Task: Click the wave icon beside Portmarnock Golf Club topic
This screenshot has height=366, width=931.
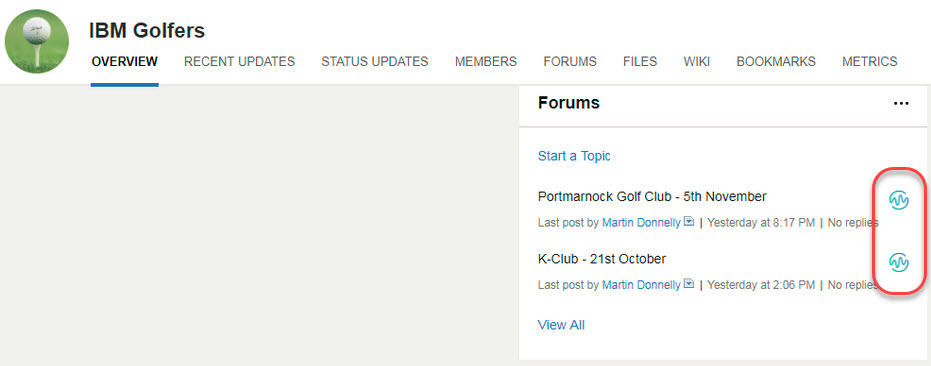Action: pyautogui.click(x=899, y=201)
